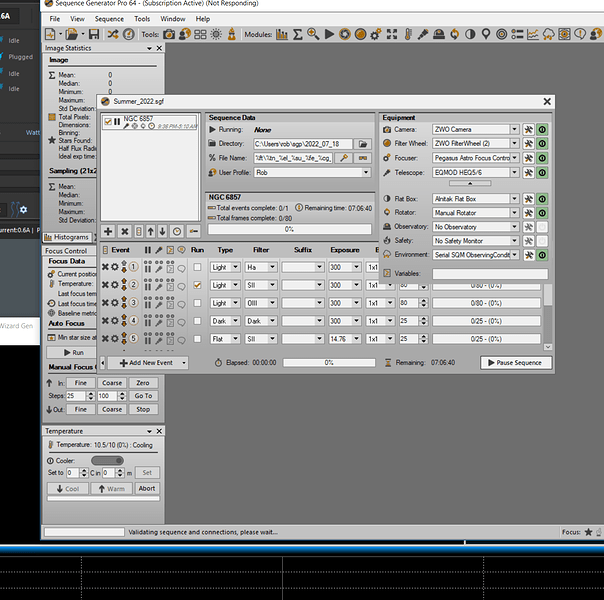This screenshot has width=604, height=600.
Task: Toggle the NGC 6857 target checkbox
Action: click(108, 122)
